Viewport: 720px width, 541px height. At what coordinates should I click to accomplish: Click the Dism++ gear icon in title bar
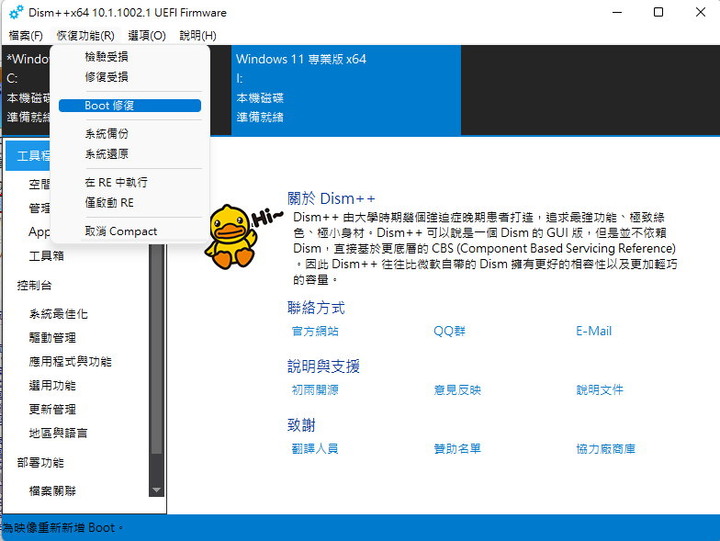[x=16, y=12]
